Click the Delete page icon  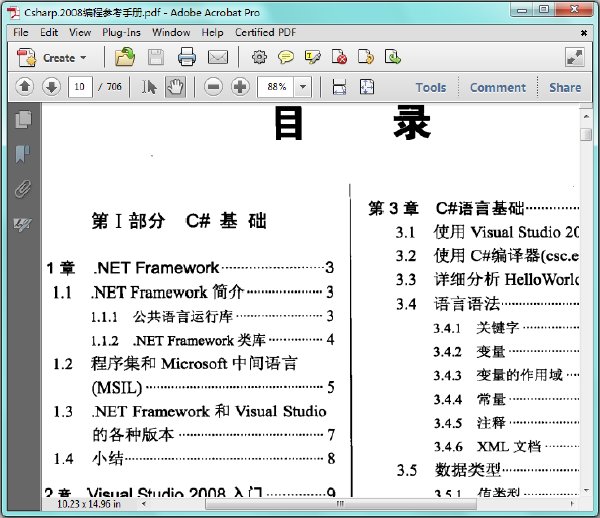click(339, 57)
